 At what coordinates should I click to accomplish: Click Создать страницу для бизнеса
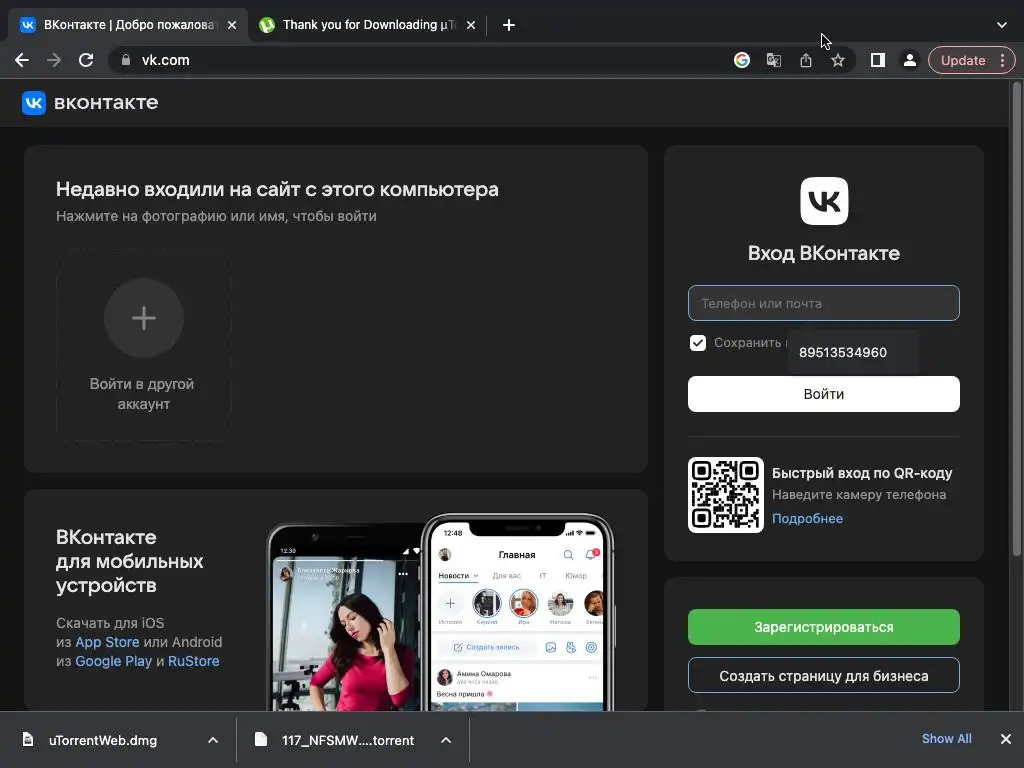[x=824, y=676]
